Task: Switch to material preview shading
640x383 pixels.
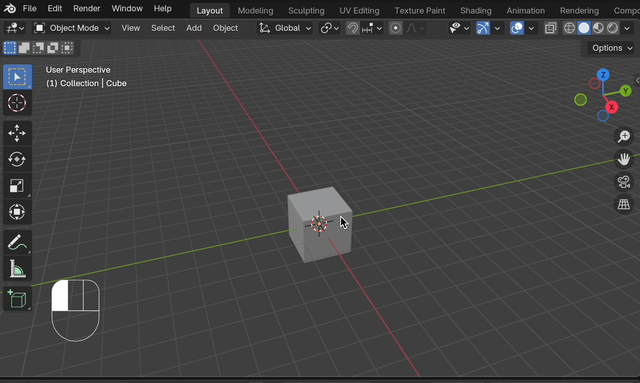Action: point(598,28)
